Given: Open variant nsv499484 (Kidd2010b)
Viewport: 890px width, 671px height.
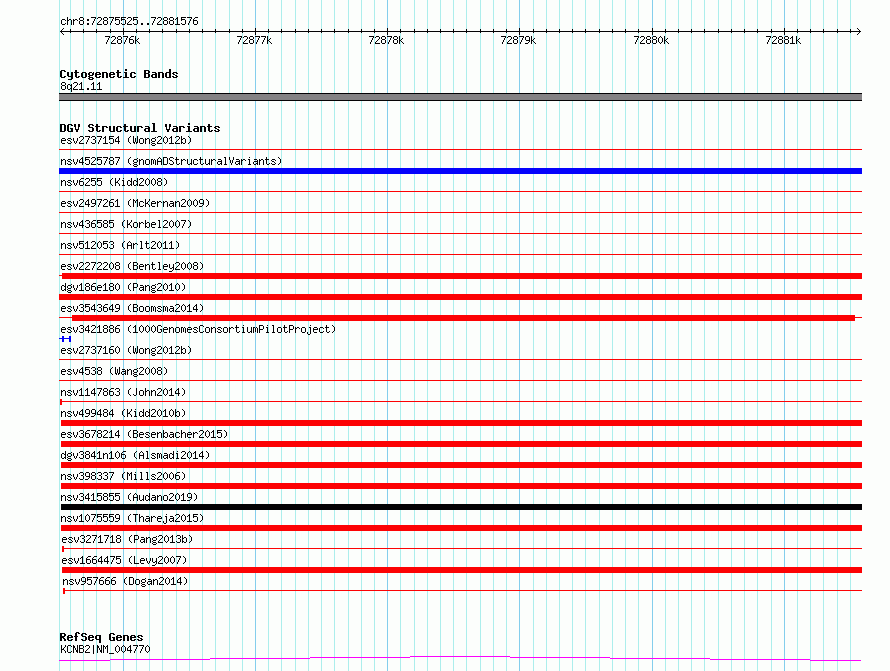Looking at the screenshot, I should pyautogui.click(x=123, y=413).
